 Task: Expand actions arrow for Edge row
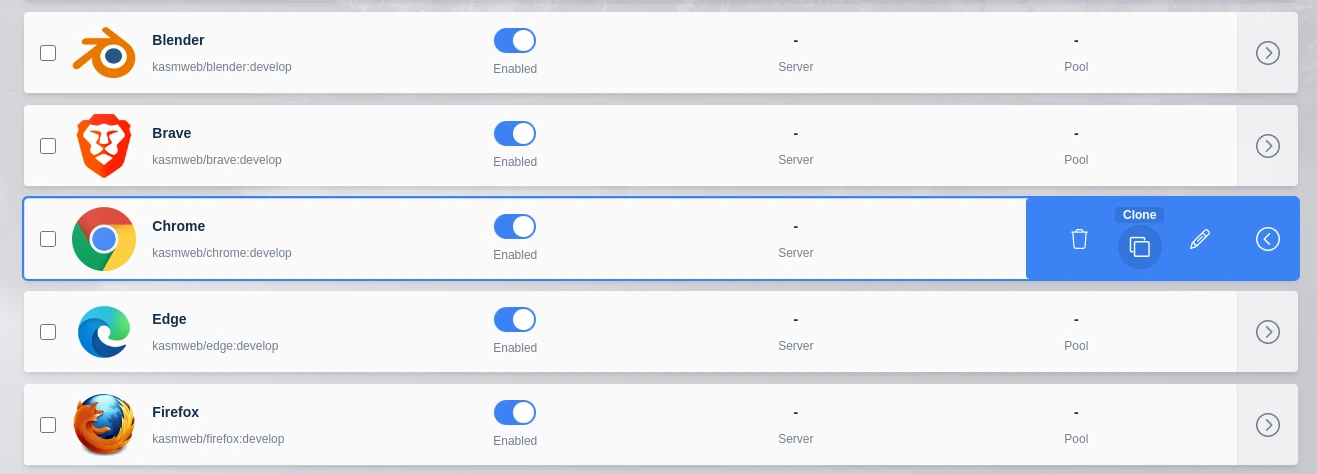tap(1267, 332)
